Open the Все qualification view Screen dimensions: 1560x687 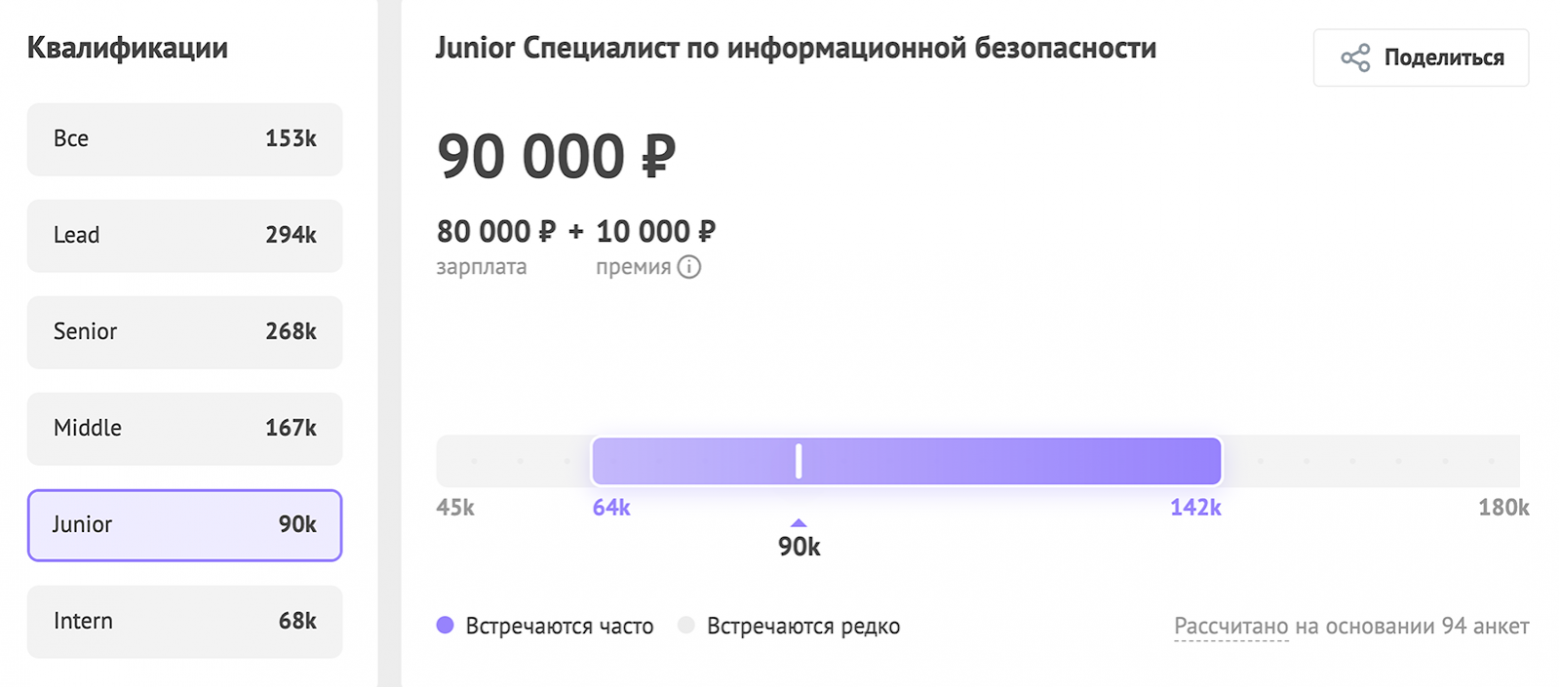click(184, 139)
